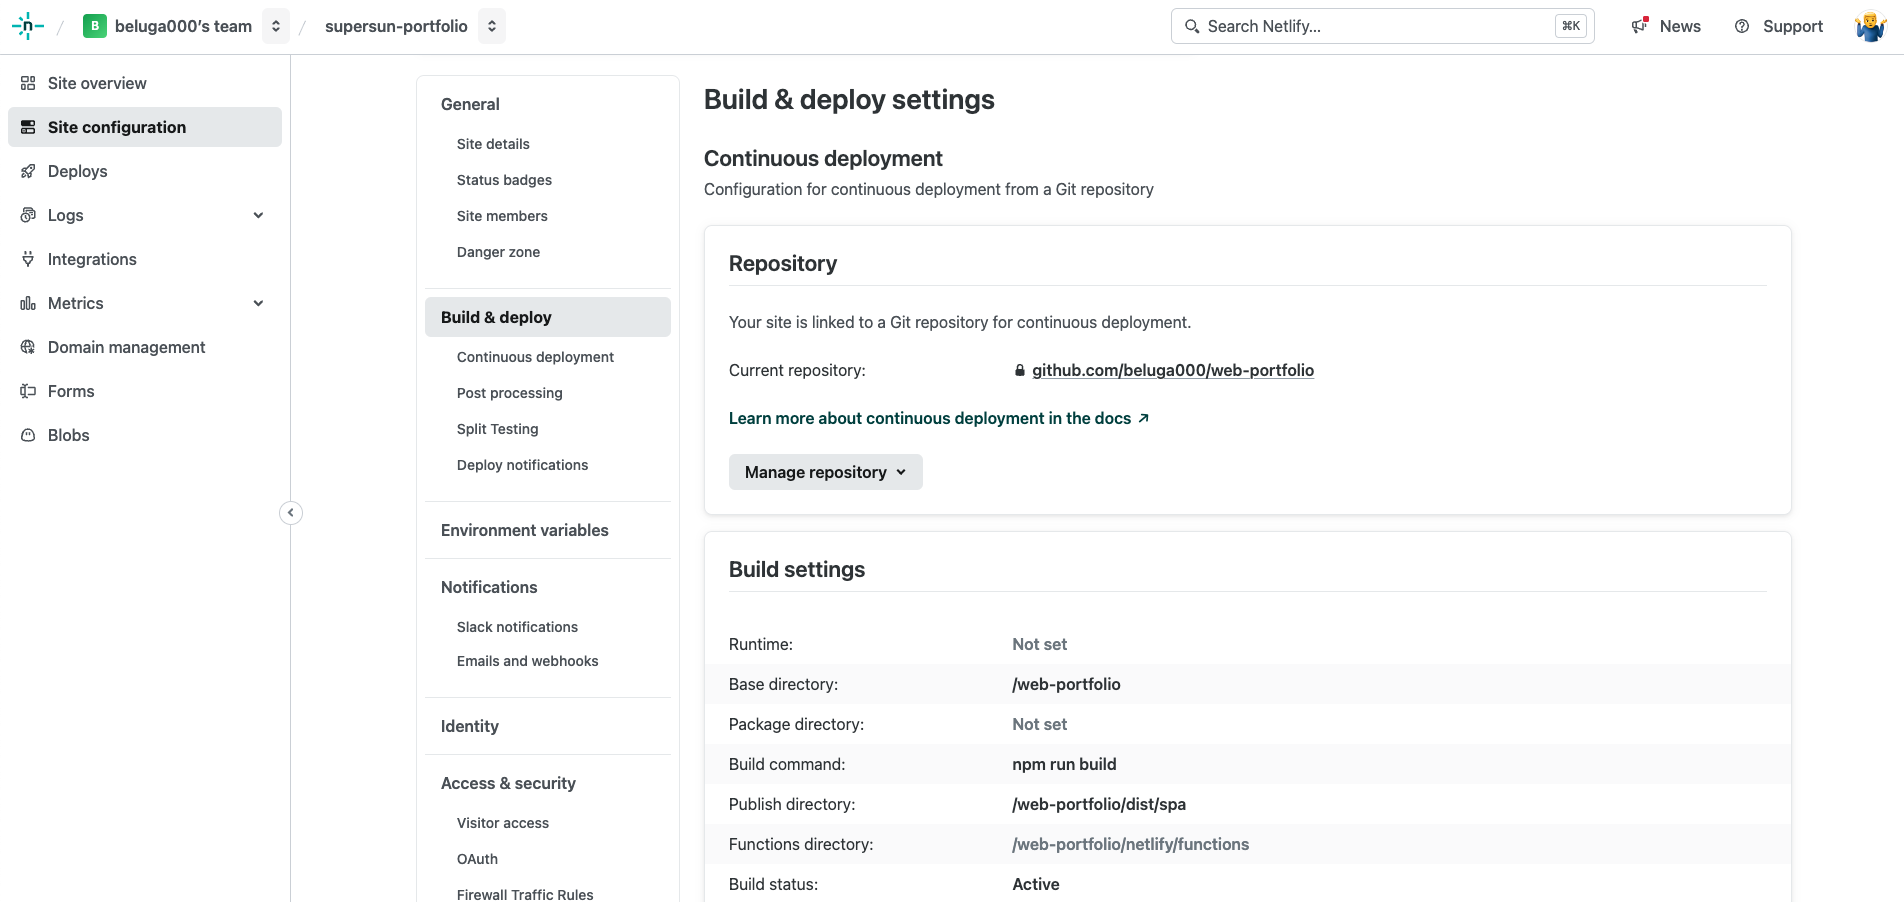Viewport: 1904px width, 902px height.
Task: Click the Forms icon in sidebar
Action: point(28,391)
